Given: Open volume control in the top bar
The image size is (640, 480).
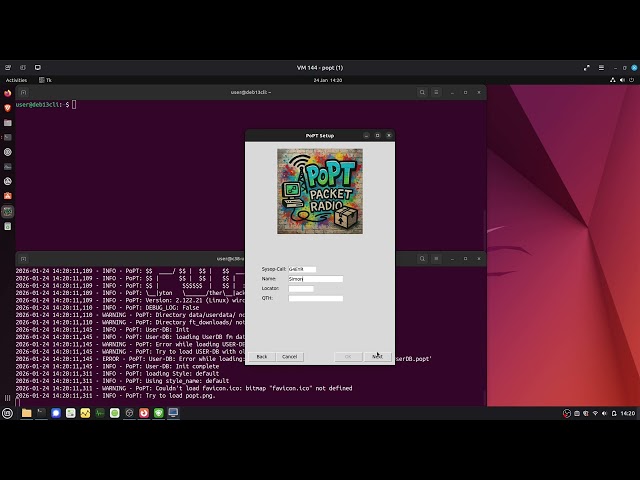Looking at the screenshot, I should tap(622, 80).
